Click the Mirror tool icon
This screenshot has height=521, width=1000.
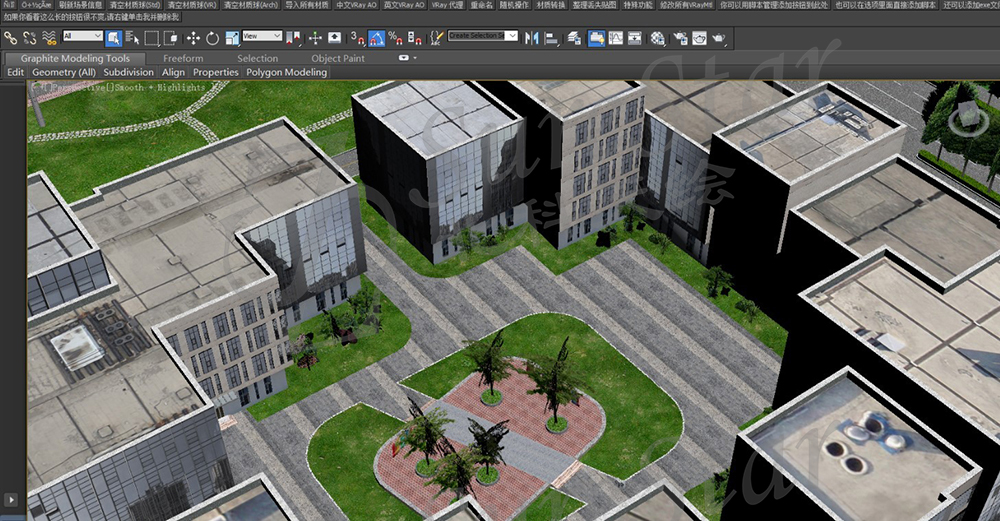pos(531,38)
